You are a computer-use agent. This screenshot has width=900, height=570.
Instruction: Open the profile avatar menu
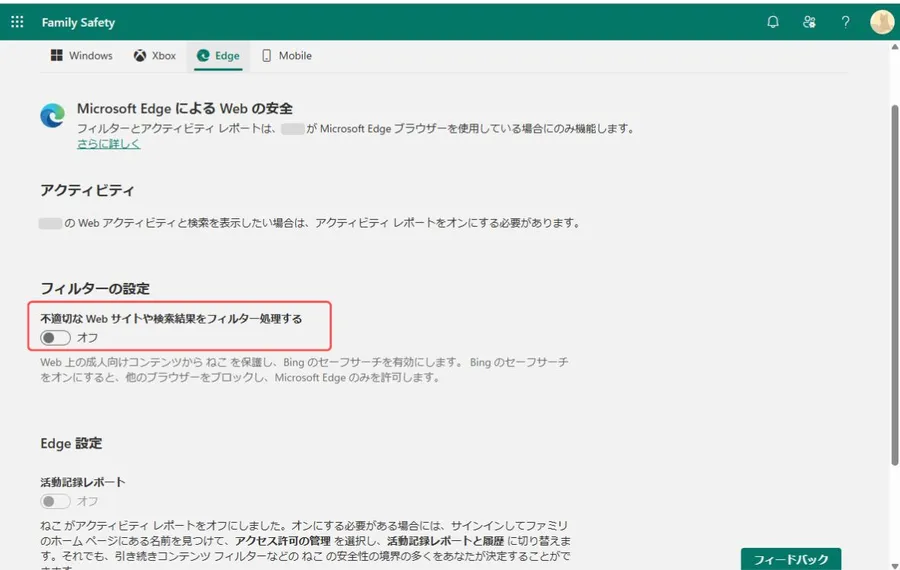pyautogui.click(x=881, y=22)
